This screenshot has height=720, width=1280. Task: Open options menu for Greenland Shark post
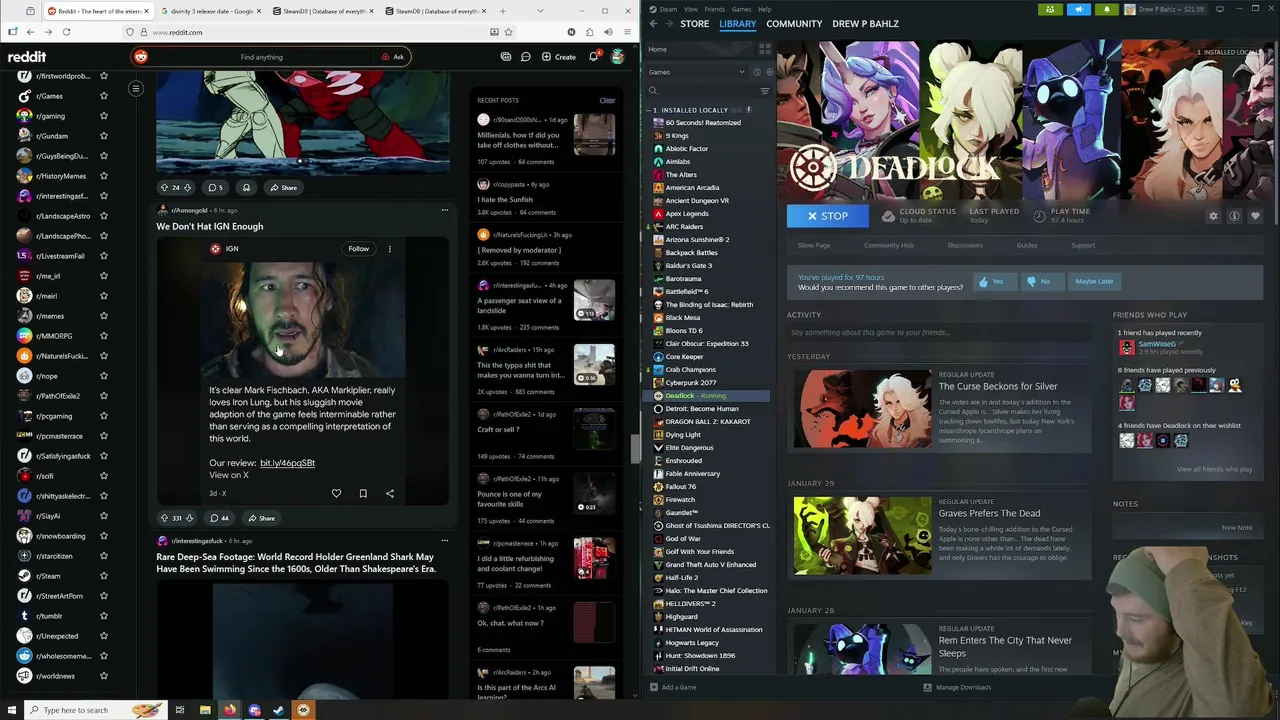coord(444,541)
